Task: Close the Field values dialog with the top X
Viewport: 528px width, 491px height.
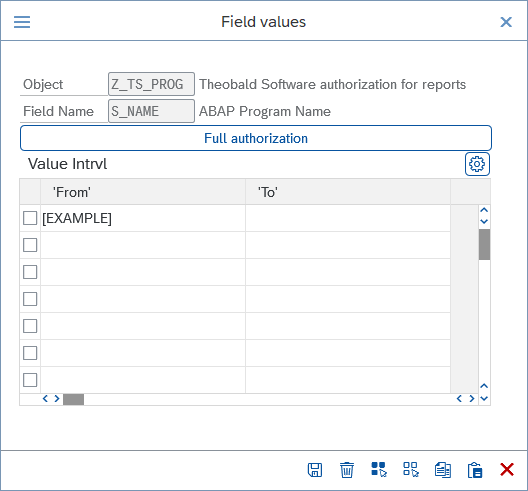Action: 506,22
